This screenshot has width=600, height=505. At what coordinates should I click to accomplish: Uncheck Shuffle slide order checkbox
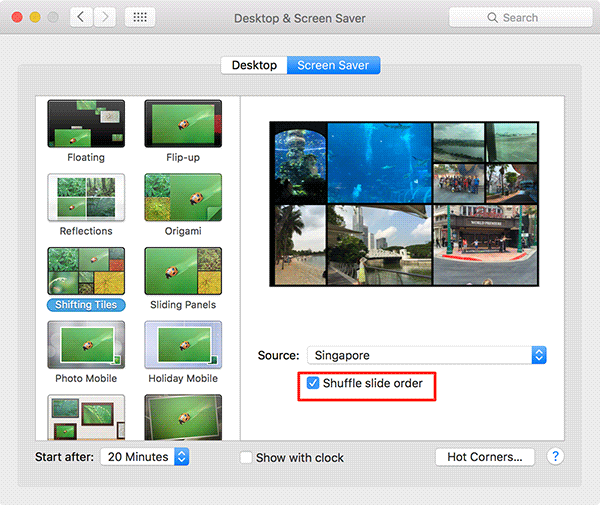click(x=313, y=383)
